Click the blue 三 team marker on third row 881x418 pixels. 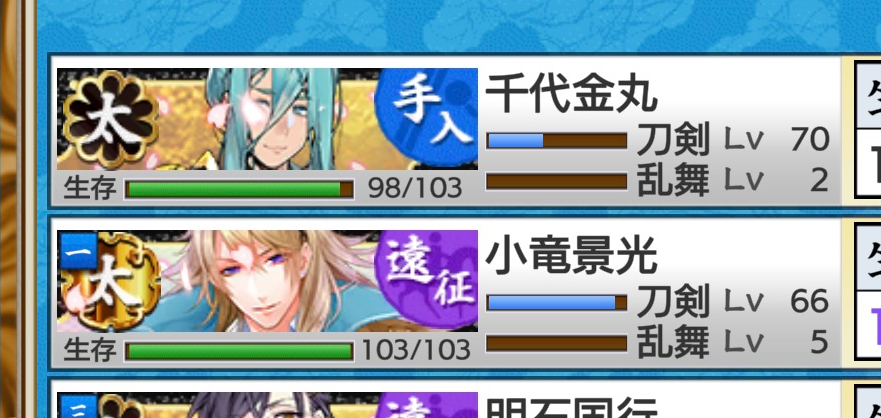point(78,406)
